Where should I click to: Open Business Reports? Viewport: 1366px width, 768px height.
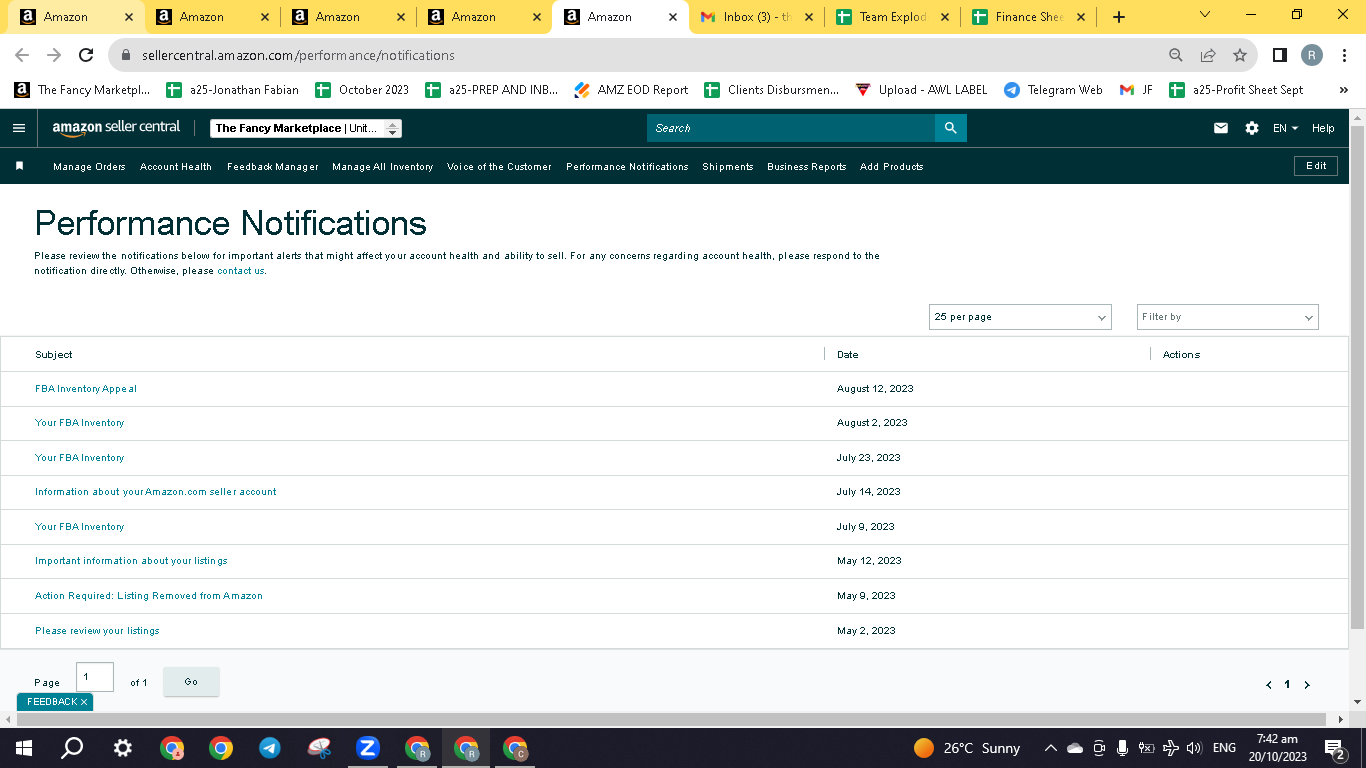pos(807,167)
